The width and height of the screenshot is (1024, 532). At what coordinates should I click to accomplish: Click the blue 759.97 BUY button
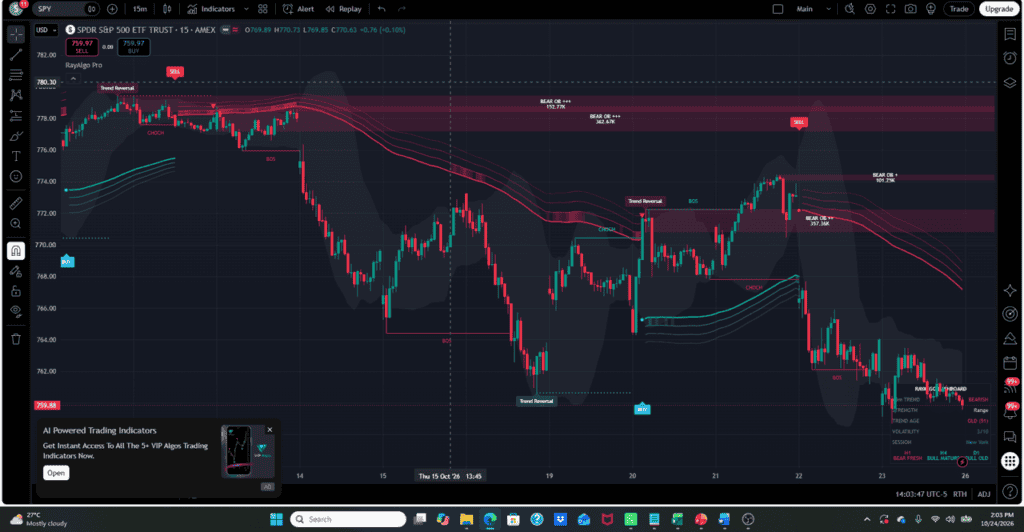(x=133, y=47)
